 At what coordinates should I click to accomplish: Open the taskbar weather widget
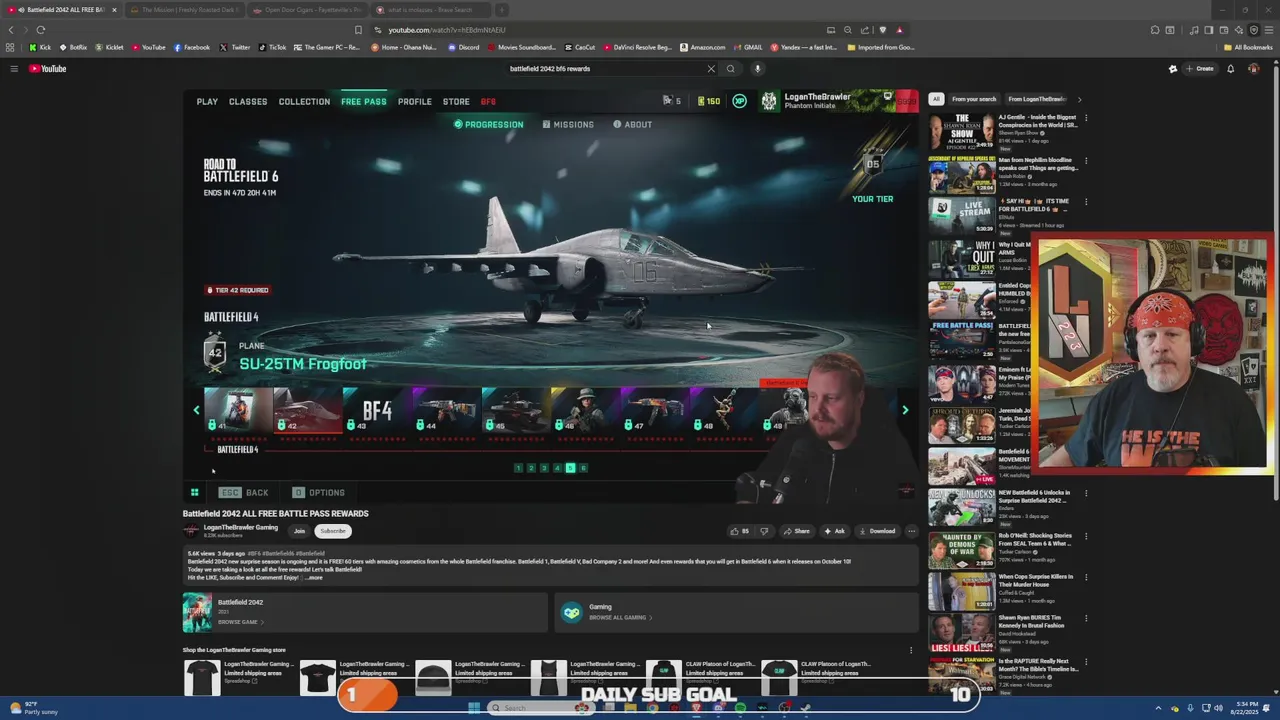point(35,708)
